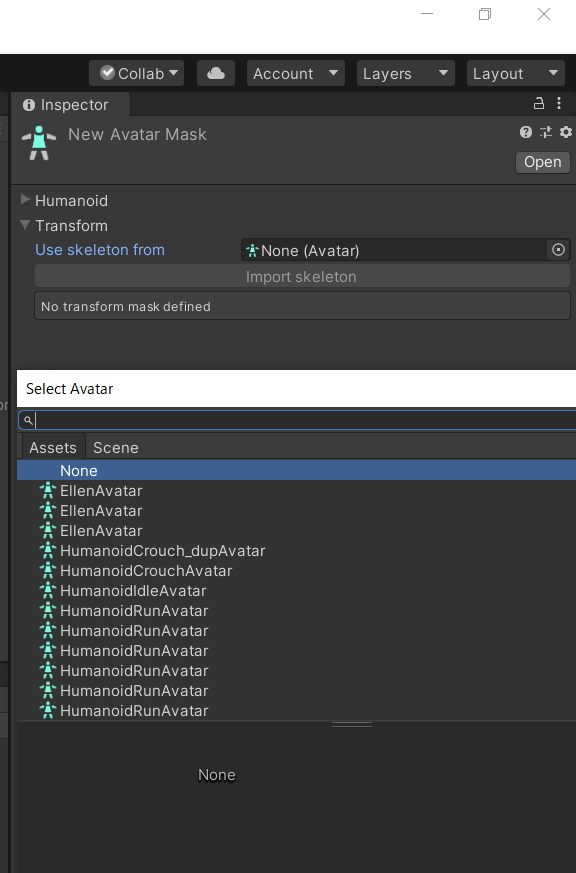Focus the Select Avatar search field
Viewport: 576px width, 873px height.
tap(297, 420)
